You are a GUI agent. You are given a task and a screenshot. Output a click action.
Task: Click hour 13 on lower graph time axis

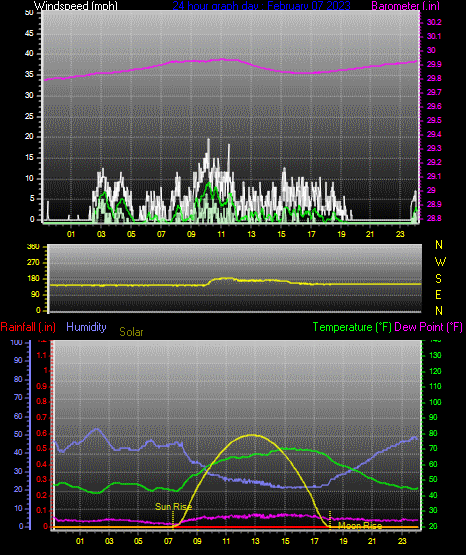[255, 541]
